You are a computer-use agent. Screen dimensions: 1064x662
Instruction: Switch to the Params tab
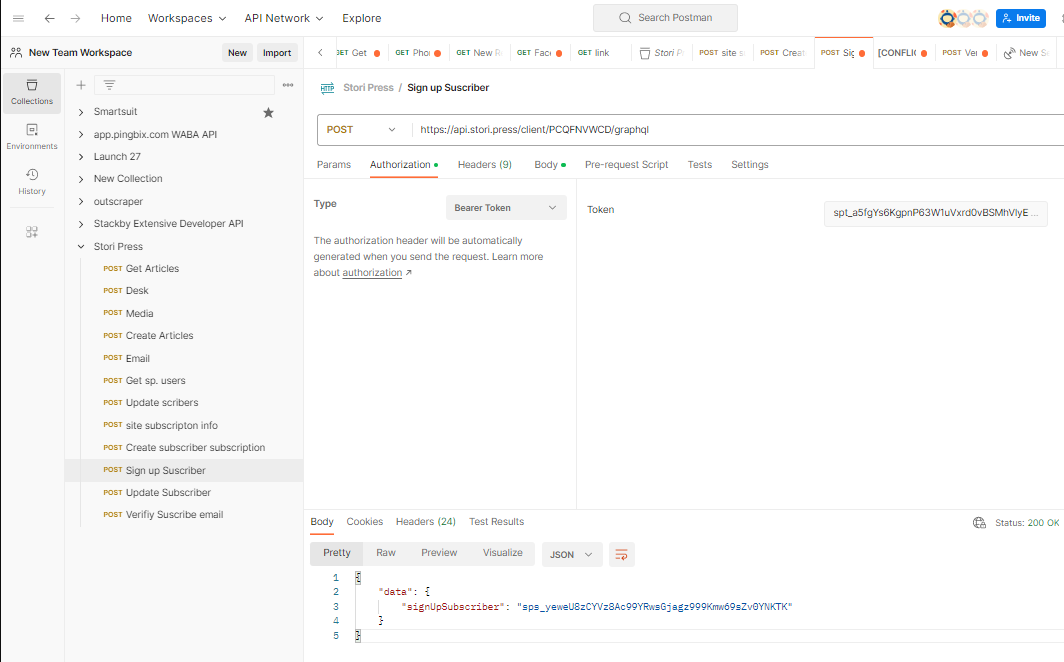334,164
